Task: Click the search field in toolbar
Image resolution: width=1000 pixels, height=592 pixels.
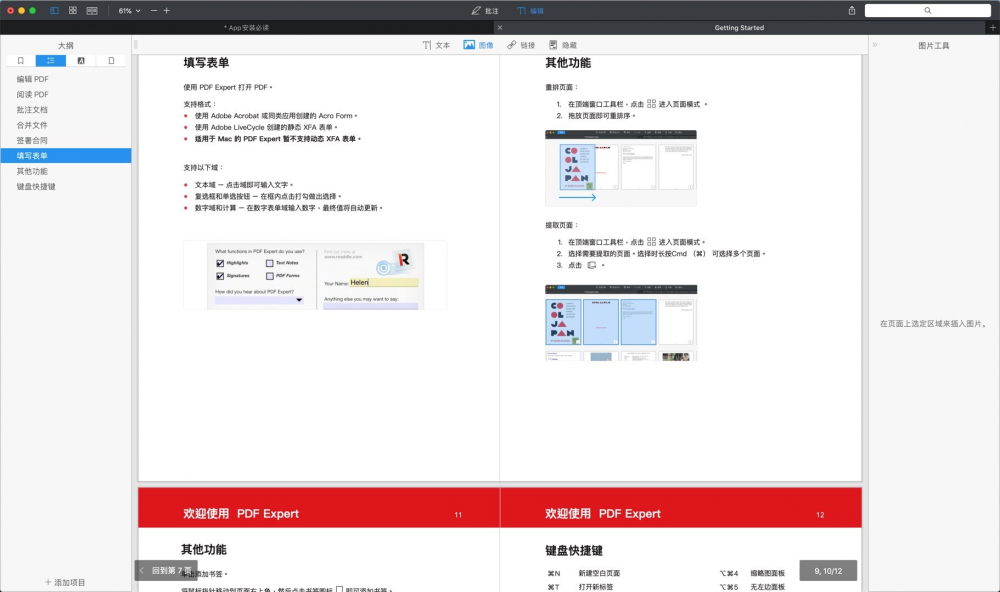Action: point(927,10)
